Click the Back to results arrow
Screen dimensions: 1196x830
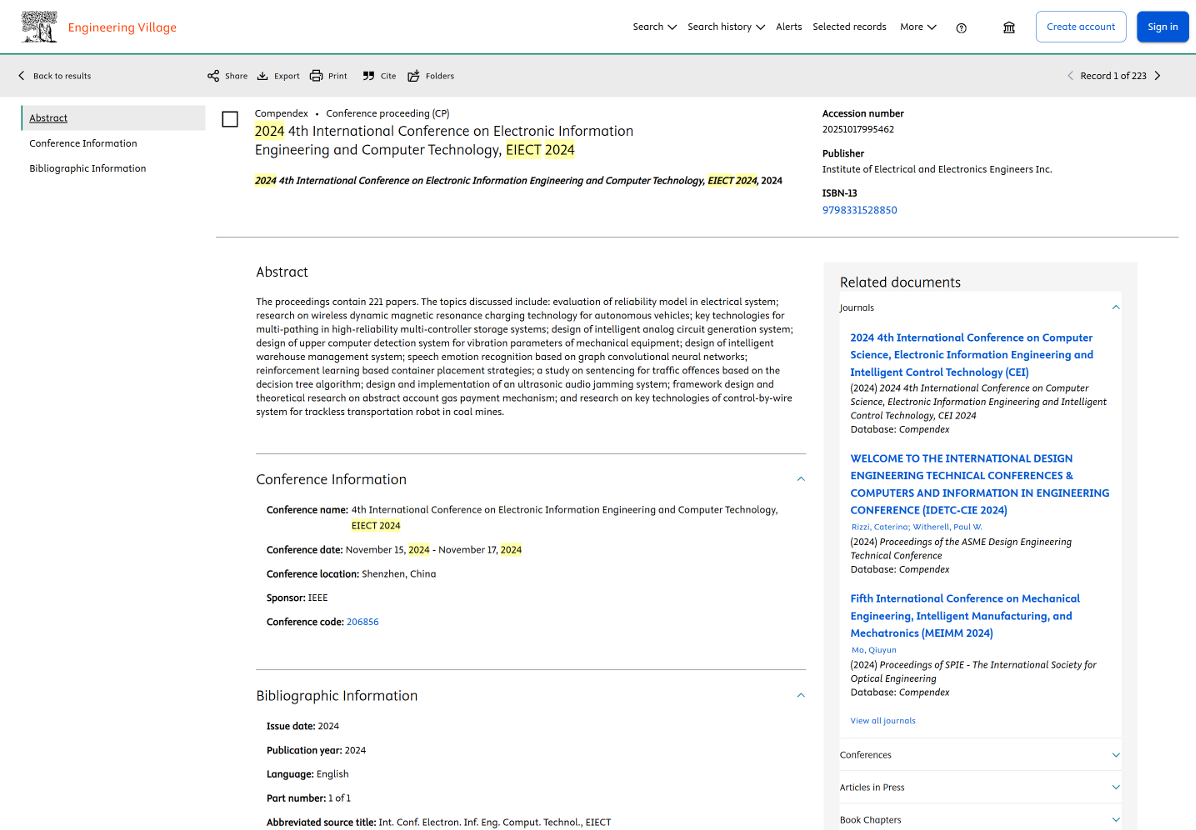(x=21, y=76)
